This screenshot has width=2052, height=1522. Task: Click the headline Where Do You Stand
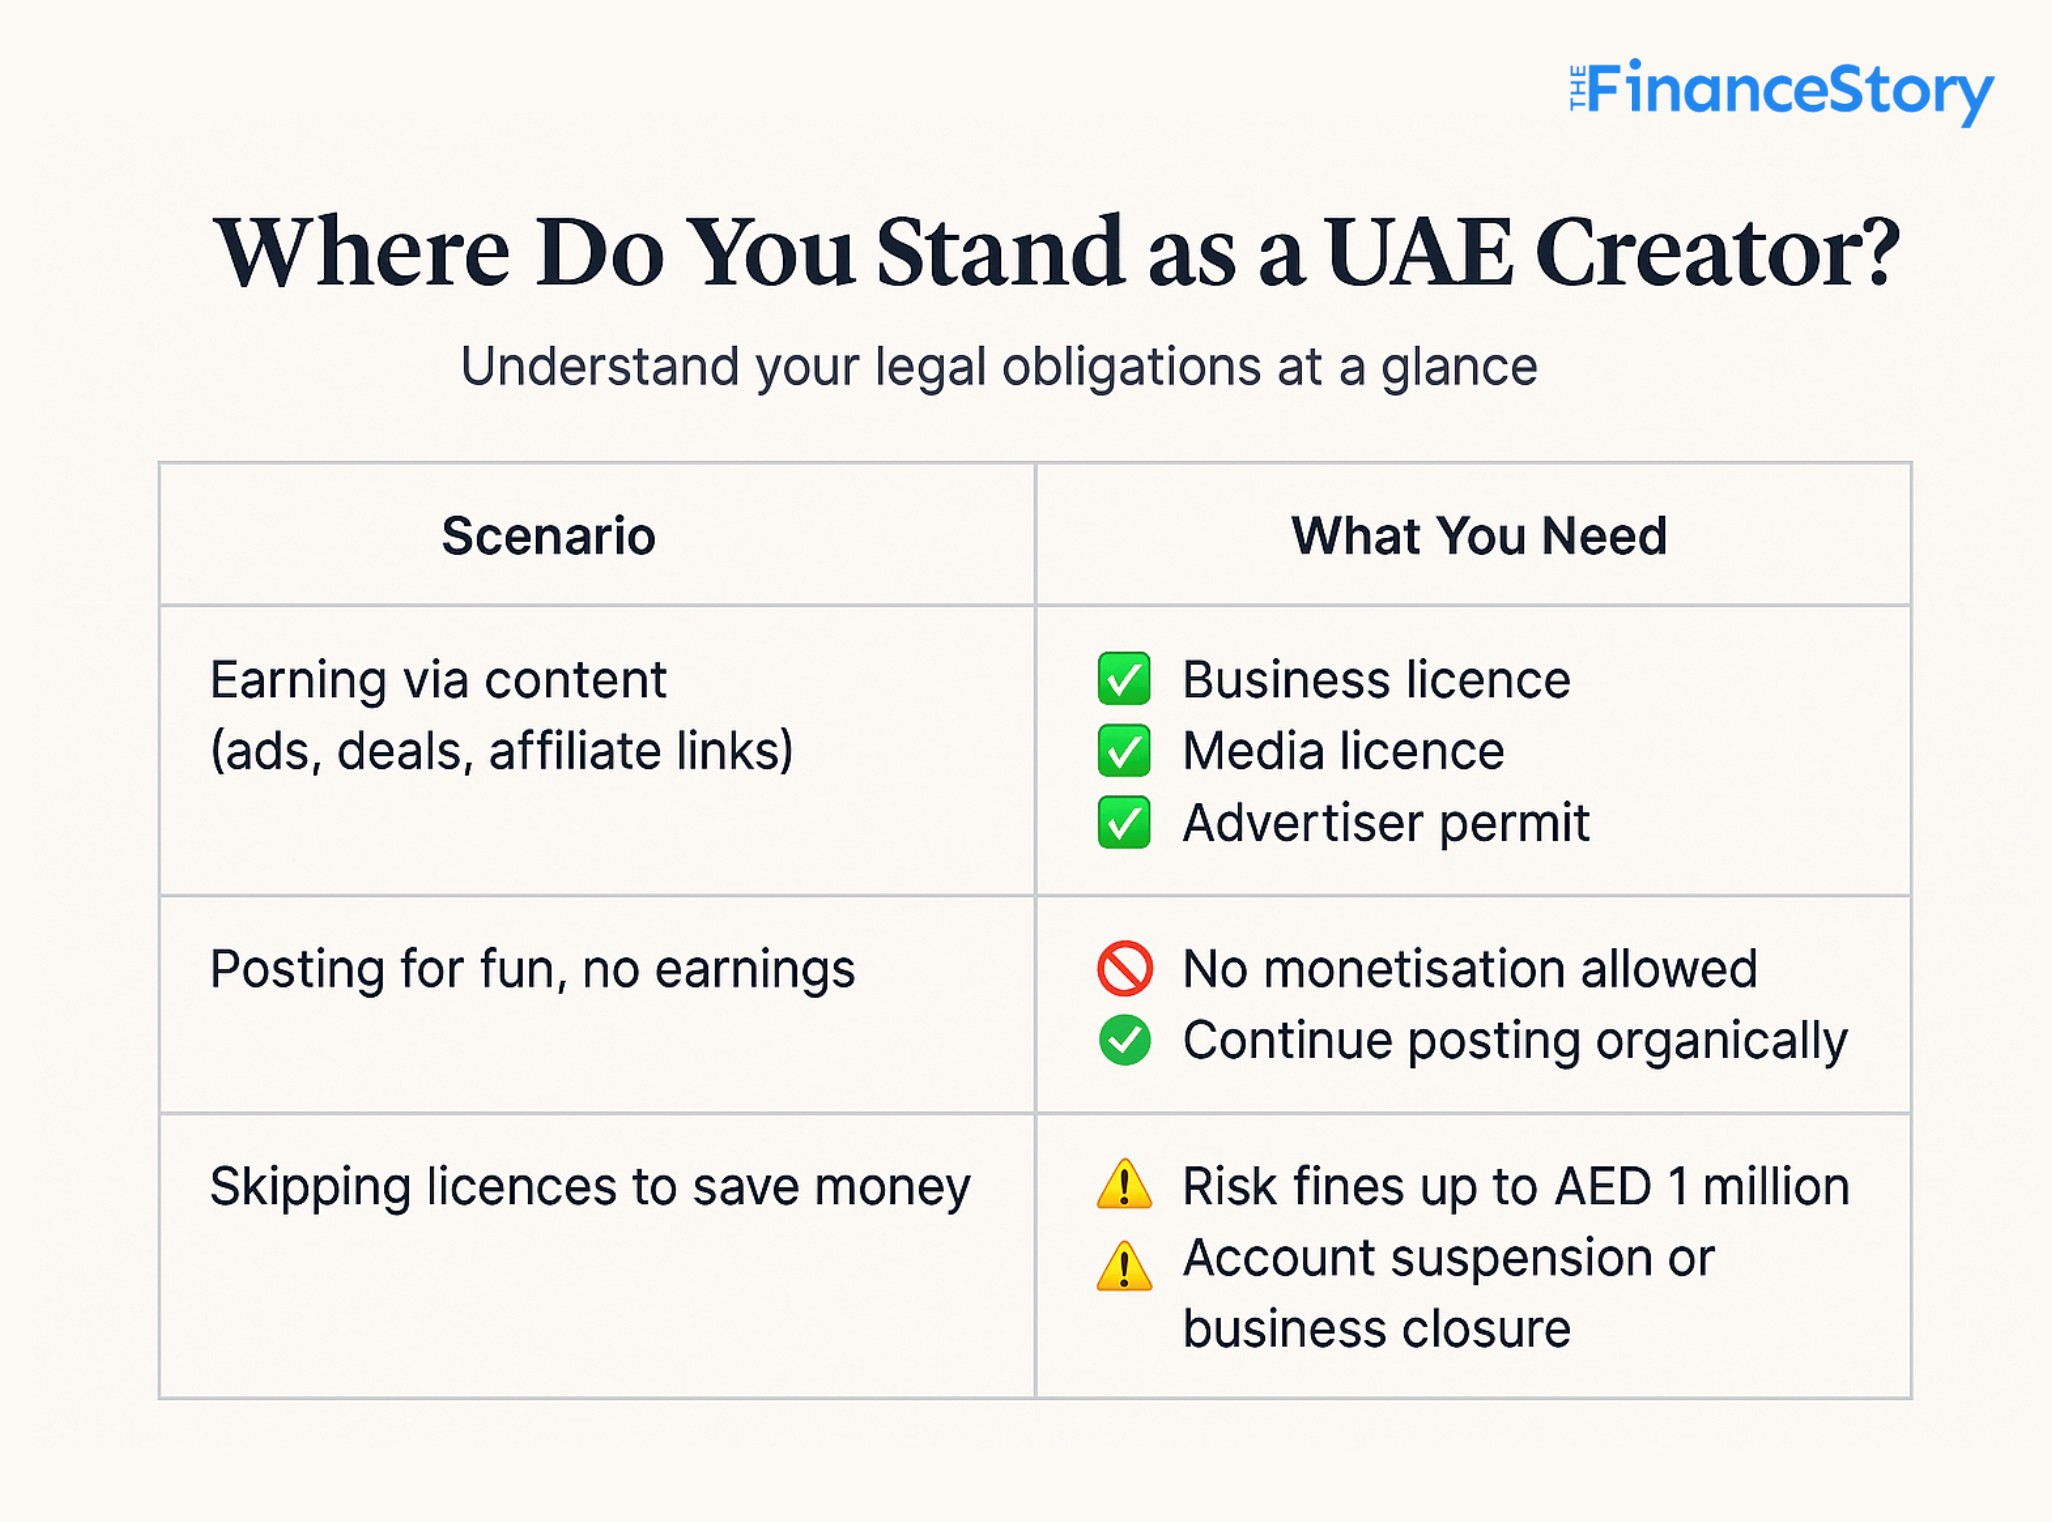click(1056, 251)
